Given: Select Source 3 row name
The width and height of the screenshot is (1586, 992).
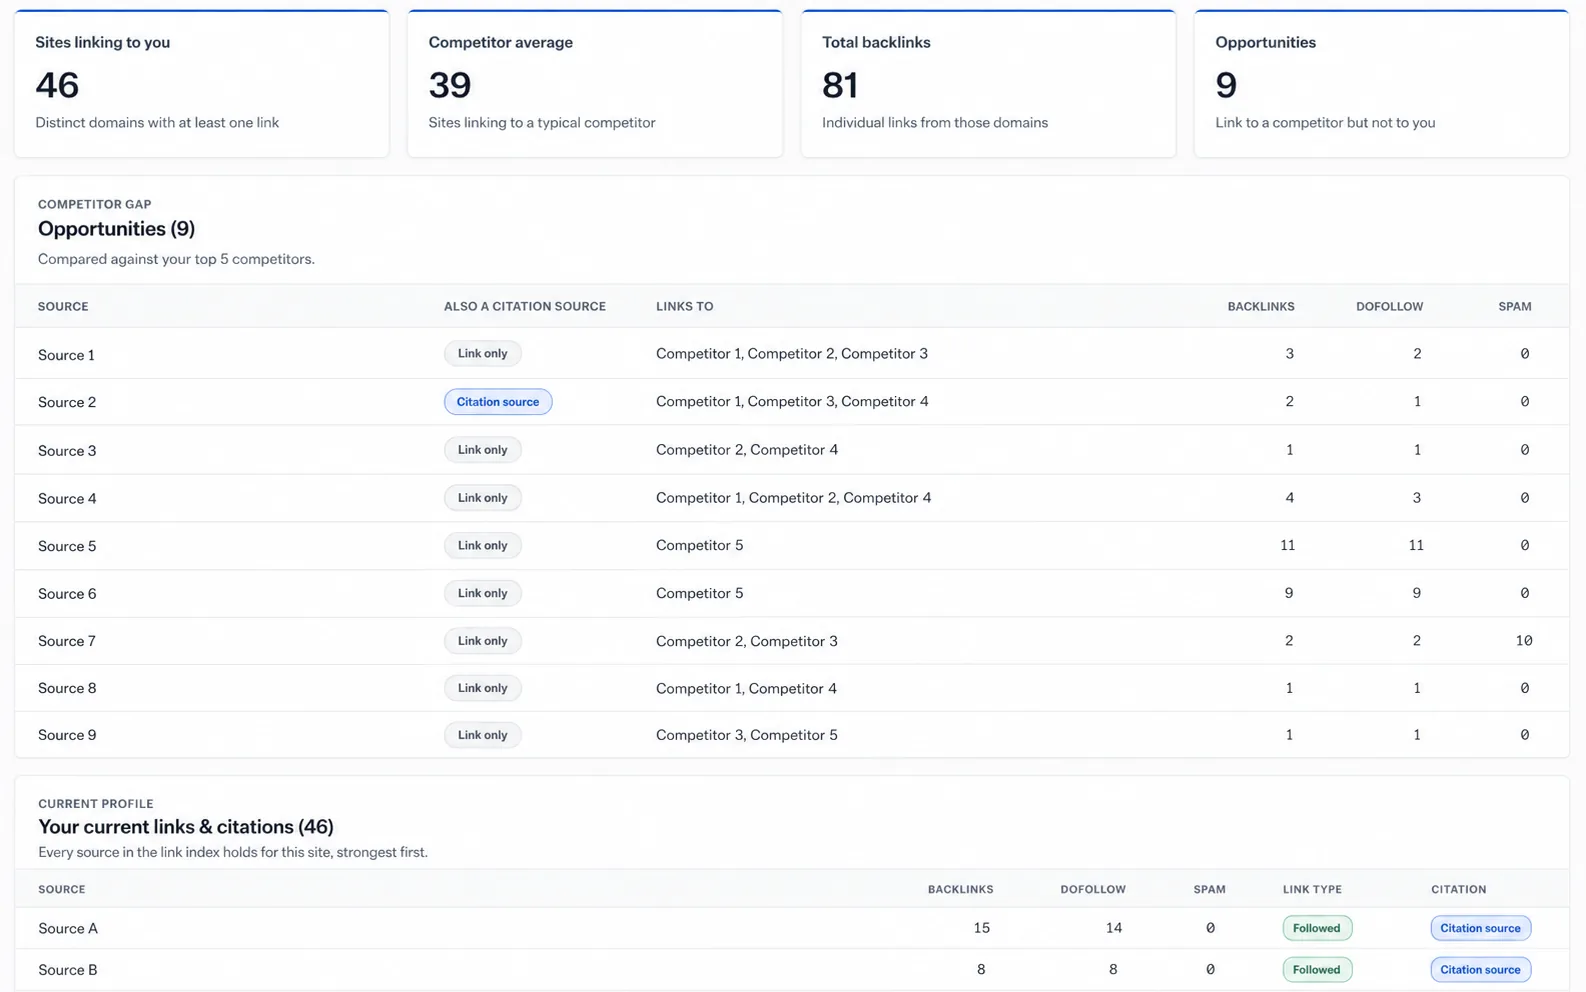Looking at the screenshot, I should (67, 451).
